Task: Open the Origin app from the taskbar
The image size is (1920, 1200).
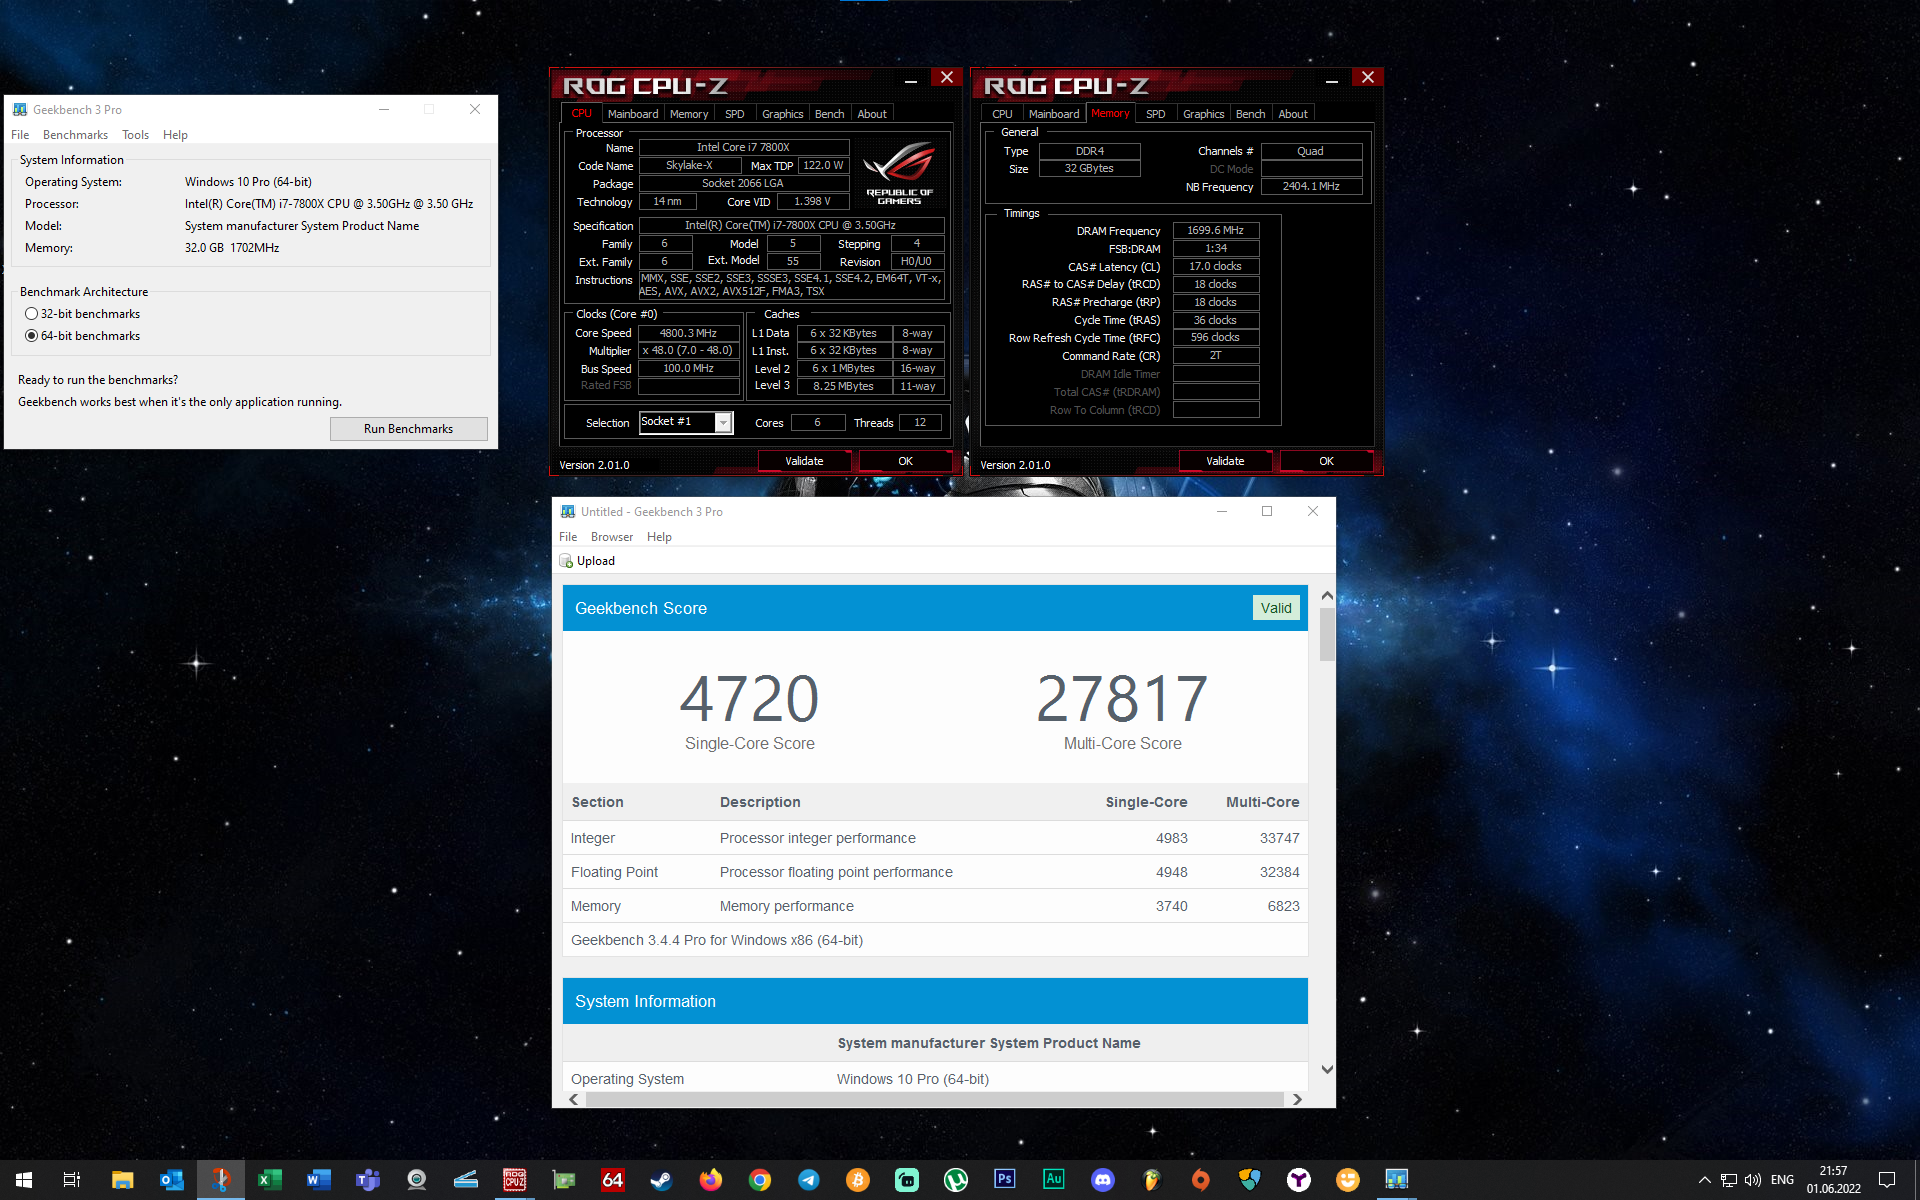Action: 1200,1180
